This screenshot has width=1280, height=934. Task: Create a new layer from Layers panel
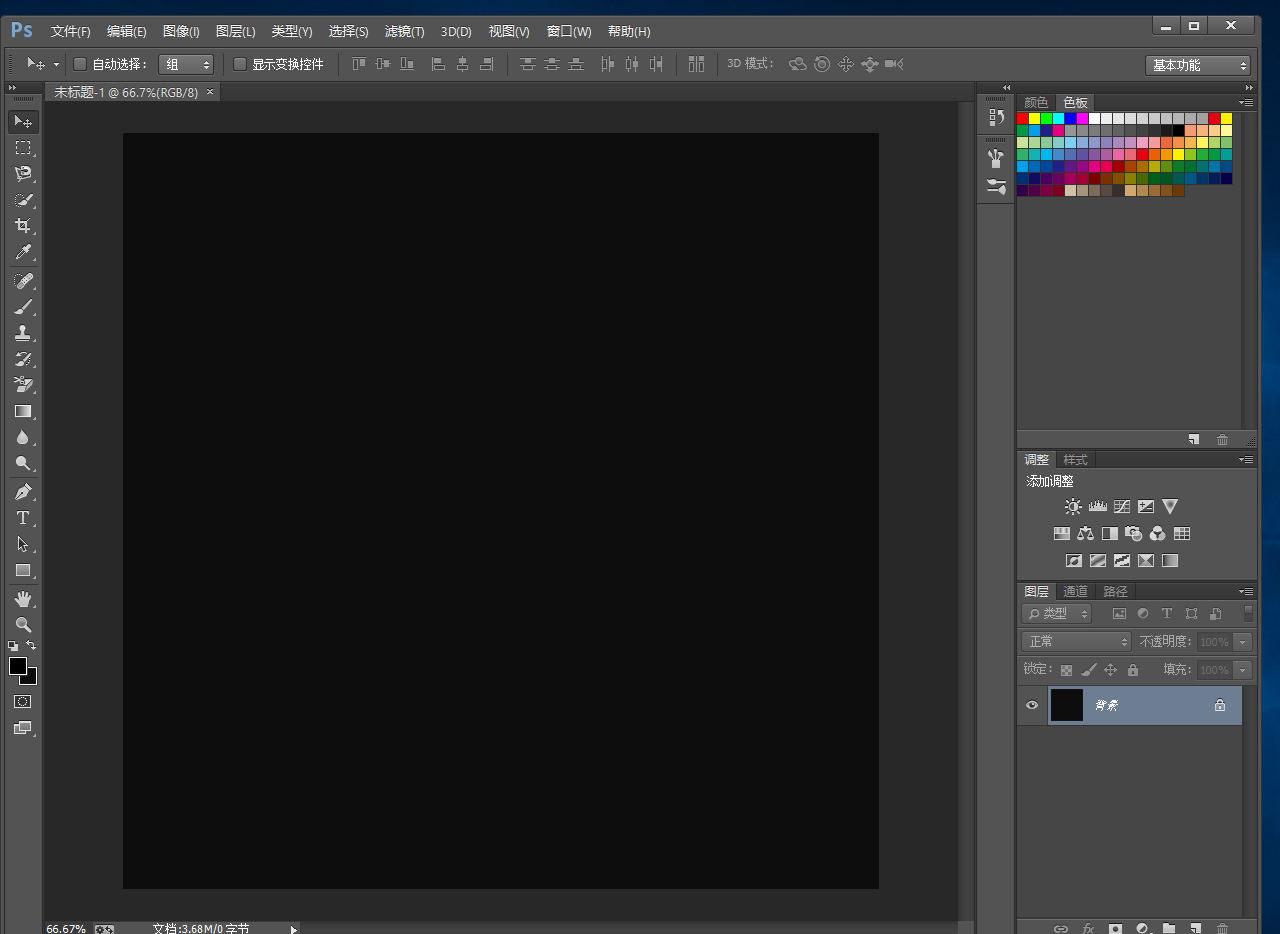click(1196, 928)
